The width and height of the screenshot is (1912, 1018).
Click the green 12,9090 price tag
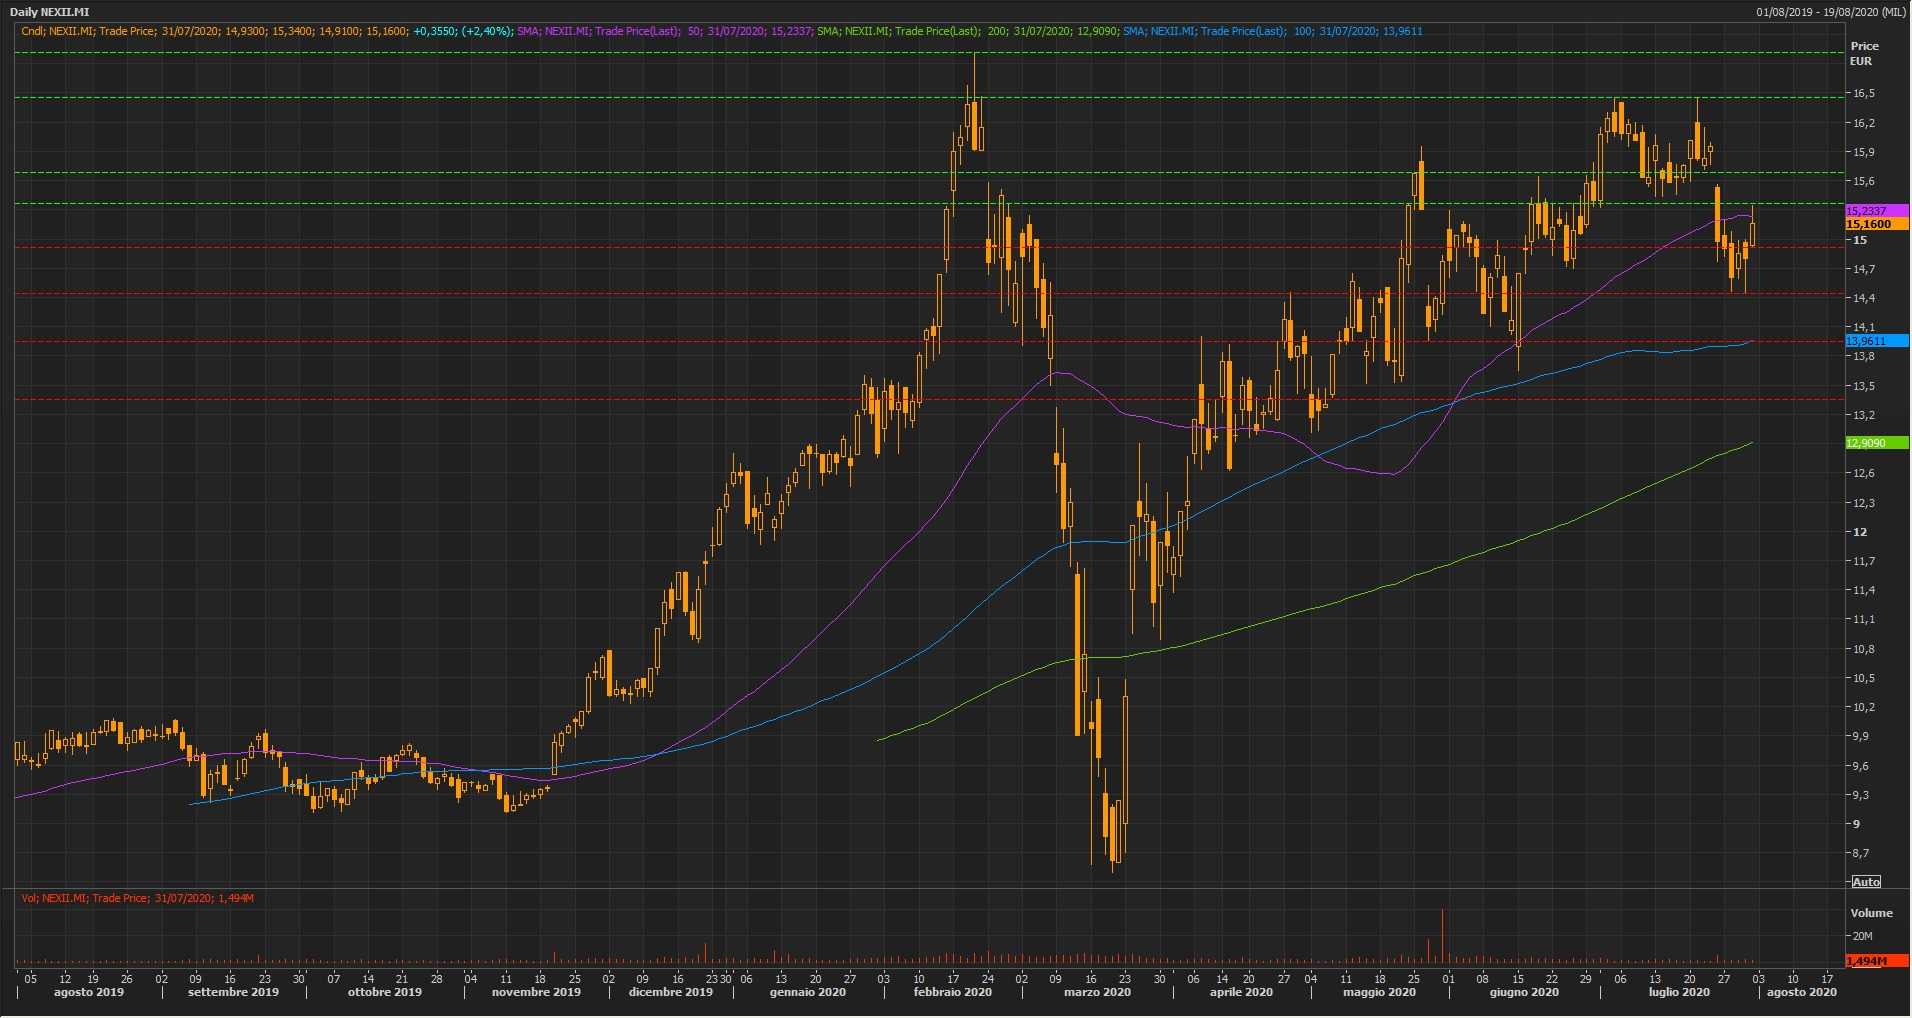point(1876,443)
